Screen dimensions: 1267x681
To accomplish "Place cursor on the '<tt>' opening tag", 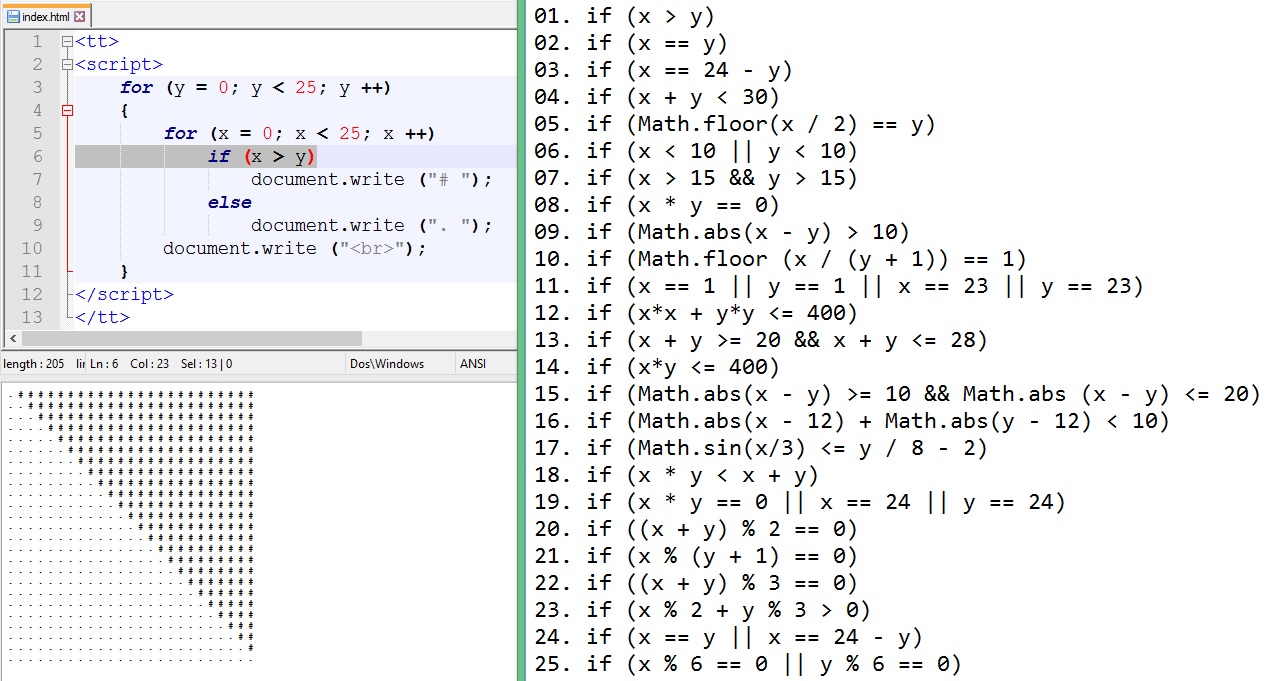I will pyautogui.click(x=97, y=42).
